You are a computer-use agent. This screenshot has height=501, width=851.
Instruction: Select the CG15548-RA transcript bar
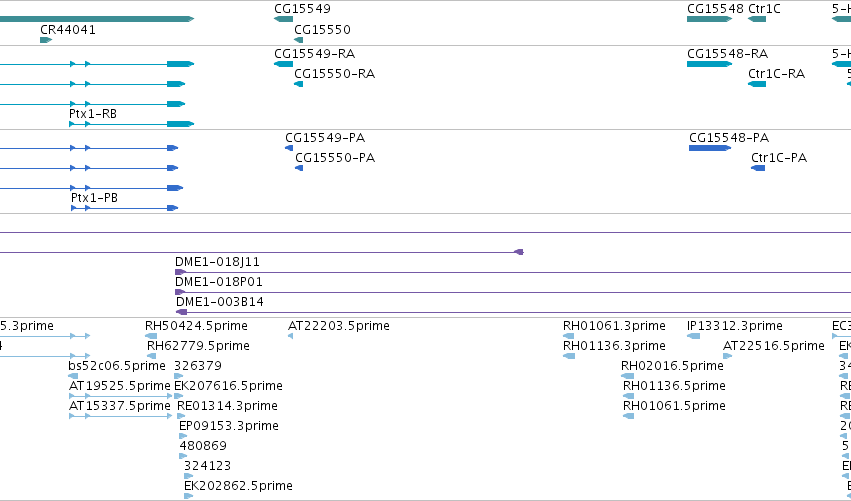(x=709, y=64)
